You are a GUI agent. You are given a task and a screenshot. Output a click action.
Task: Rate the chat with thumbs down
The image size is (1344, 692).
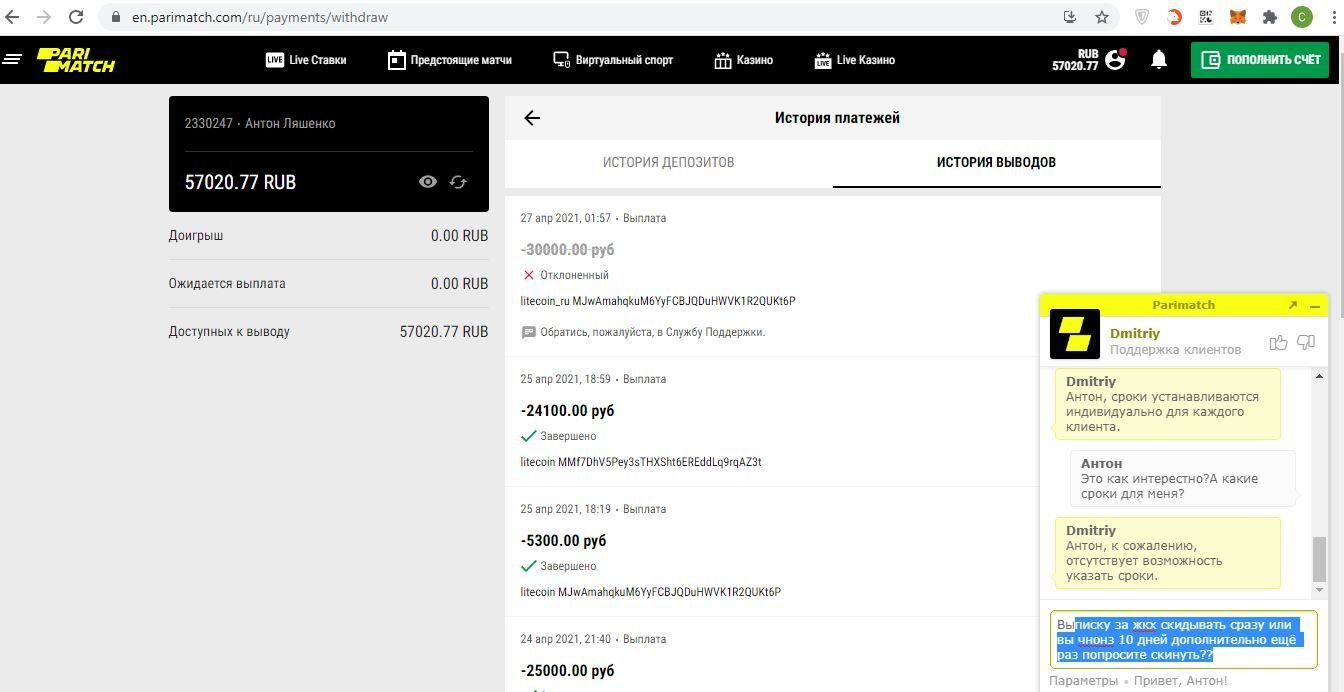point(1306,343)
